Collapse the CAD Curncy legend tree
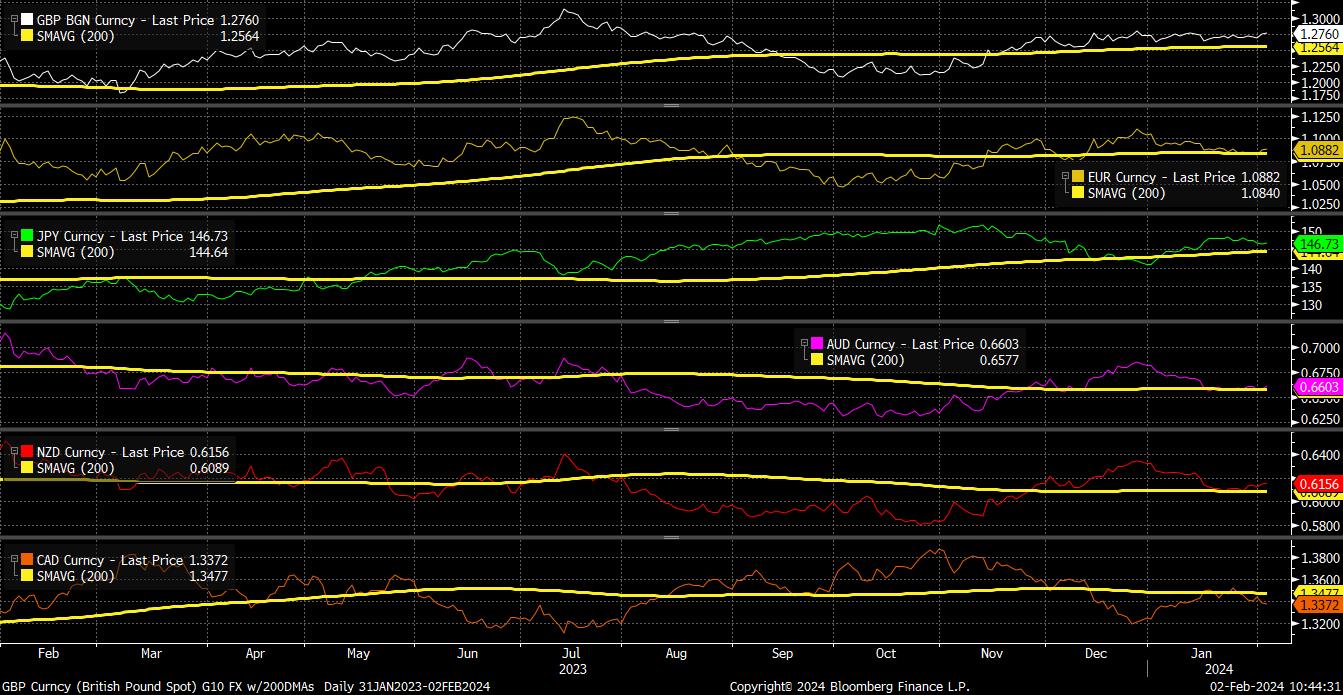1343x695 pixels. click(x=12, y=560)
